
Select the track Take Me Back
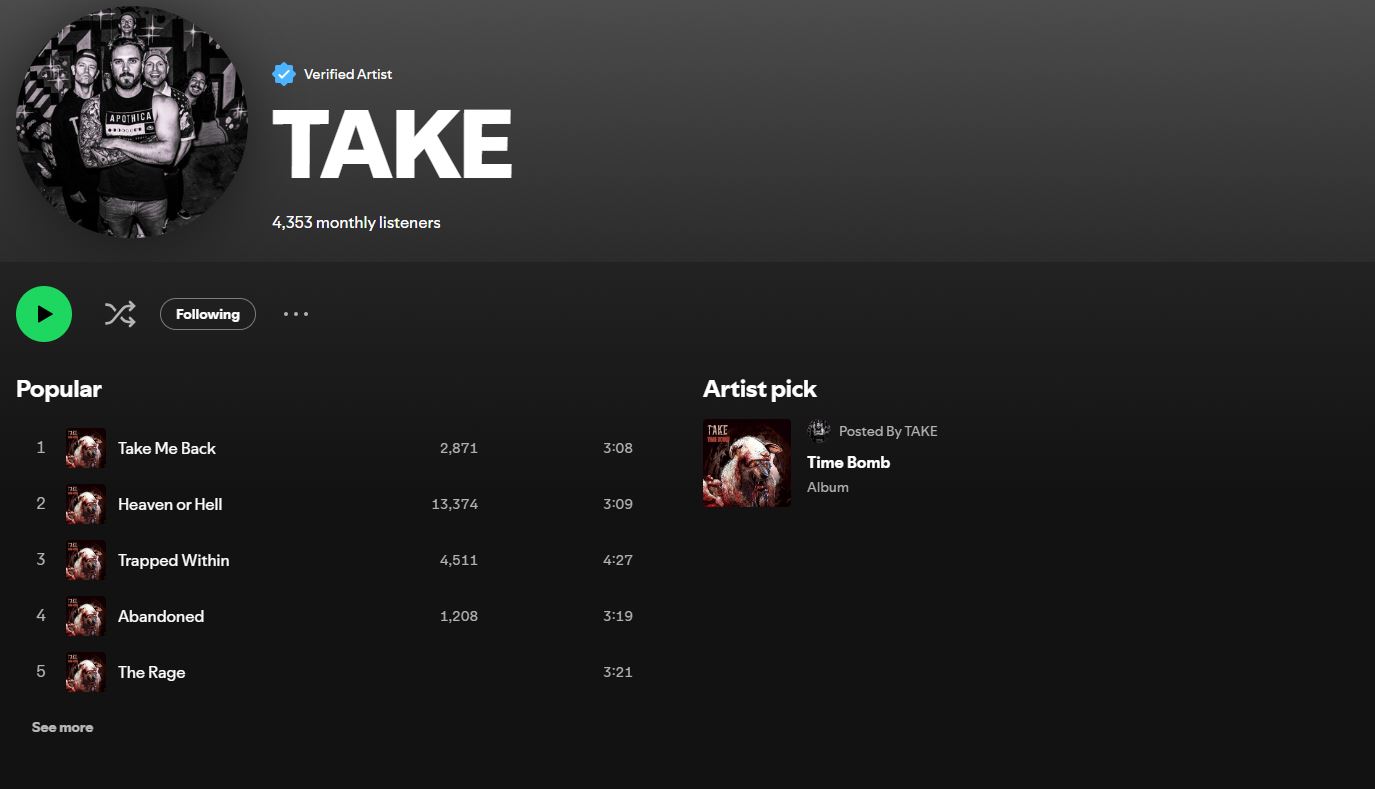click(x=167, y=448)
